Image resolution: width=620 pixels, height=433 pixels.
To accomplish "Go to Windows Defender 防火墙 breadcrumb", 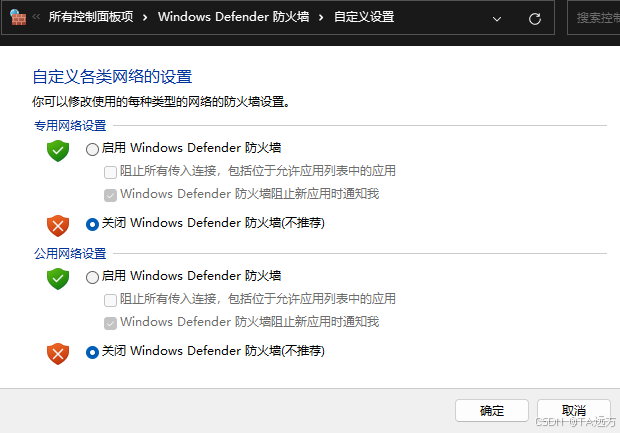I will [x=233, y=17].
